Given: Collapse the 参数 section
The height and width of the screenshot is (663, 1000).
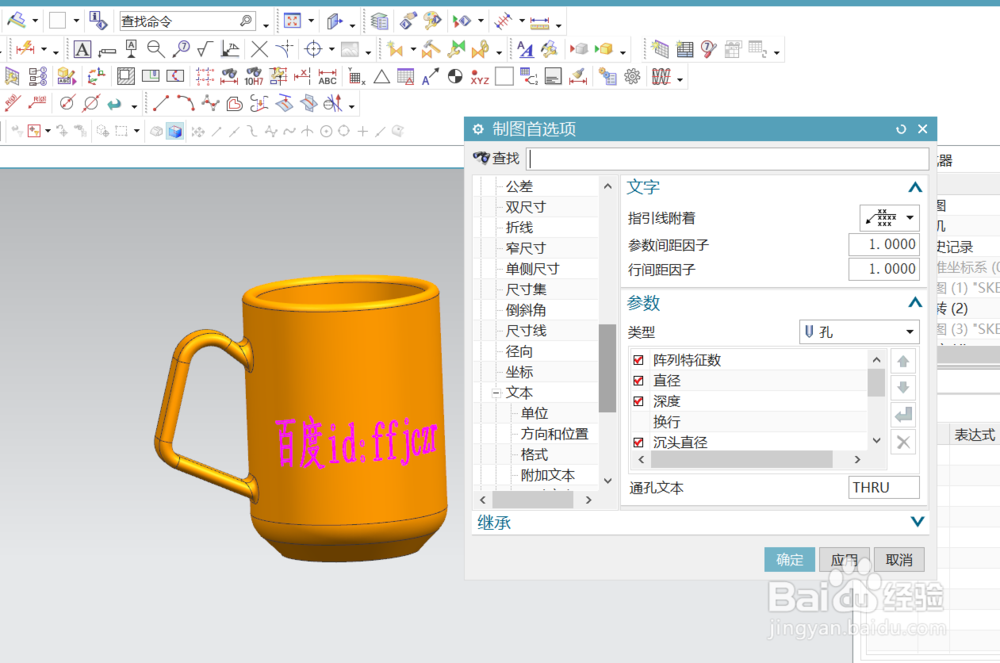Looking at the screenshot, I should (915, 302).
